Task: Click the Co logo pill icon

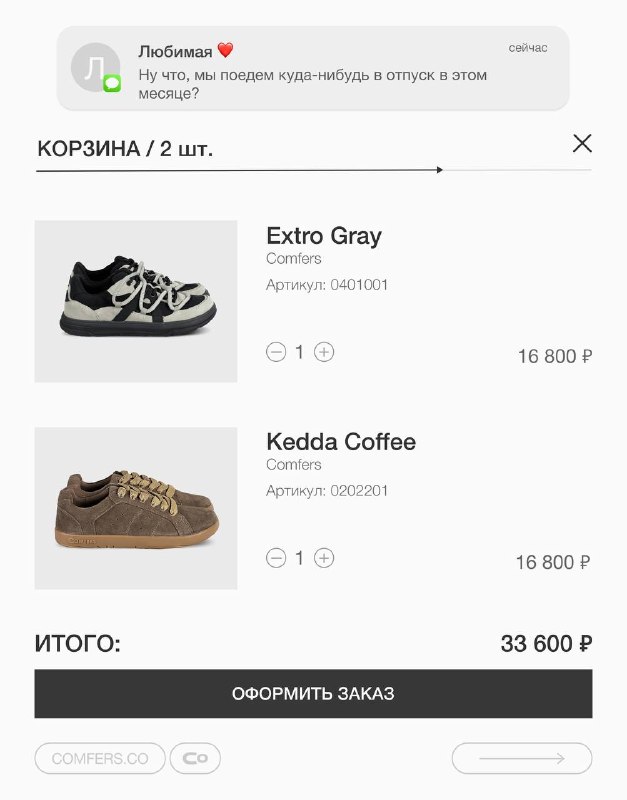Action: 195,758
